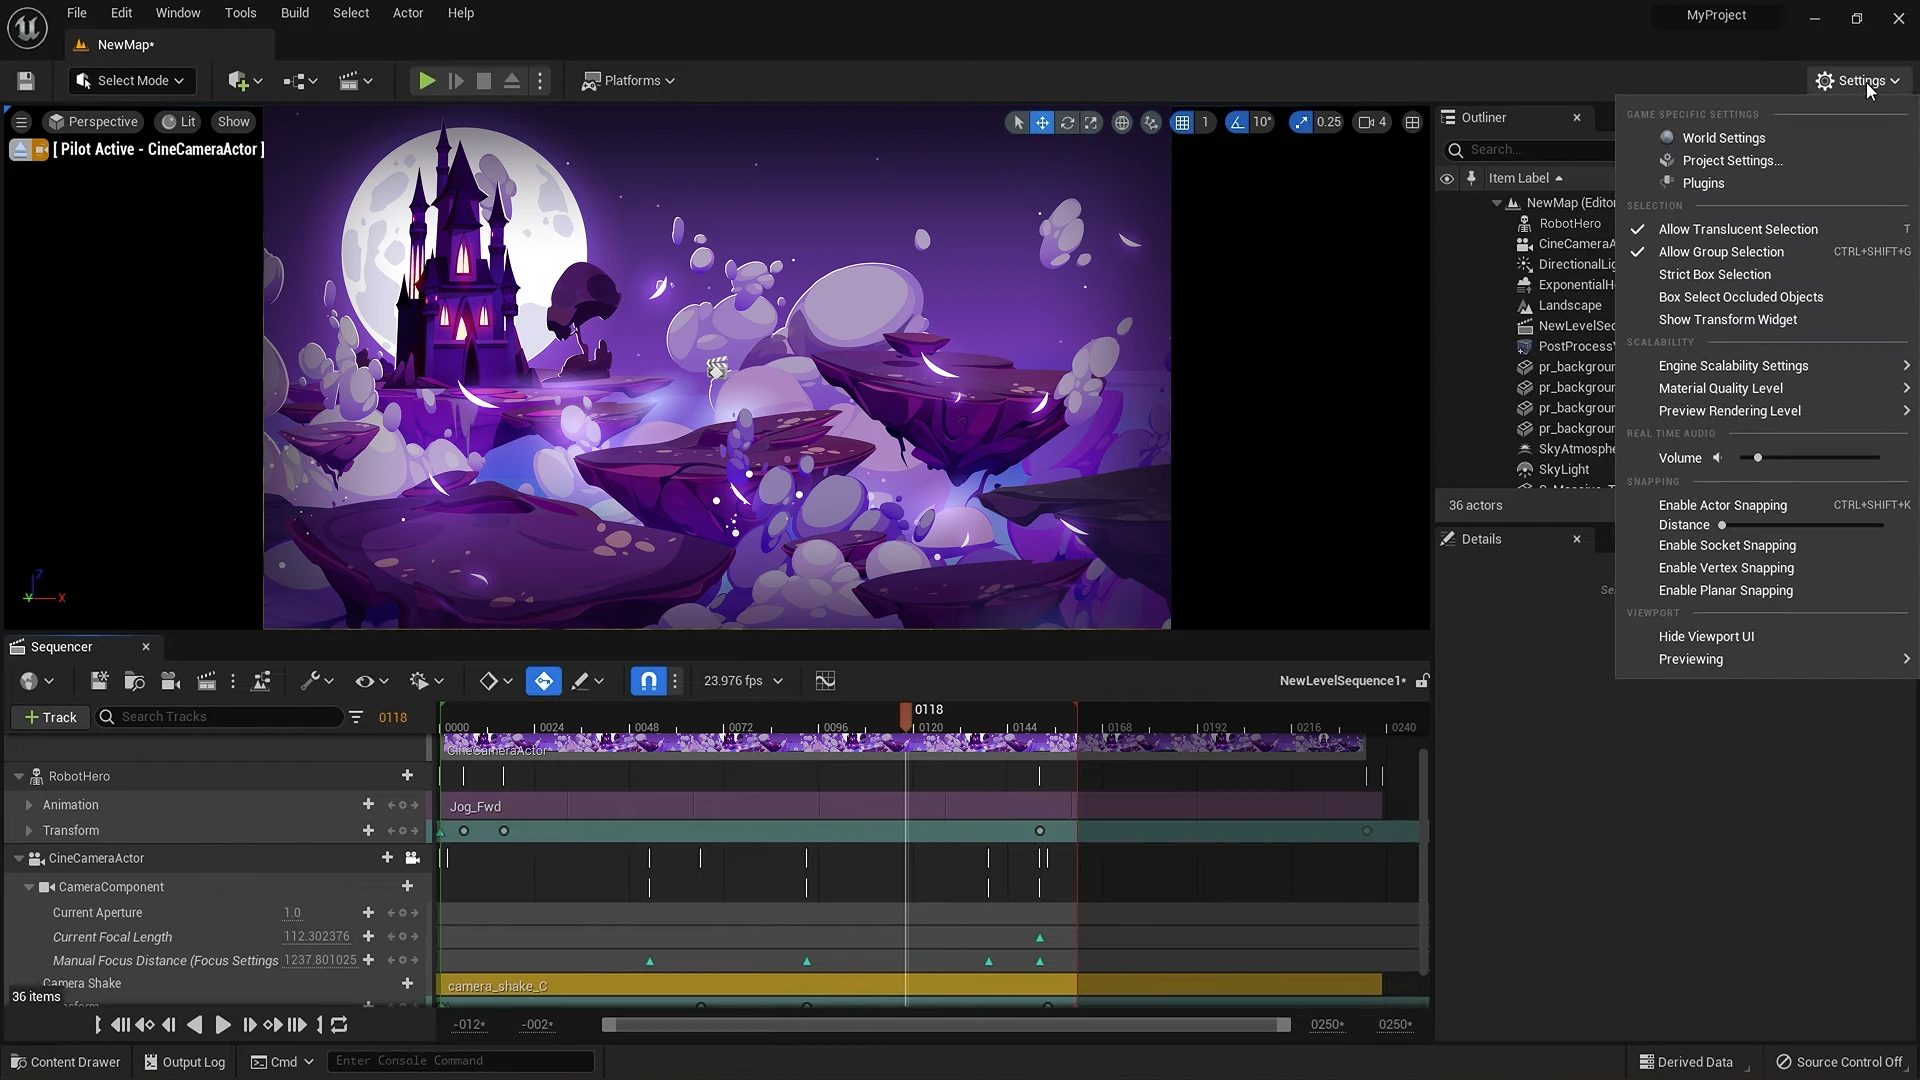Toggle Sequencer loop playback icon

[339, 1024]
